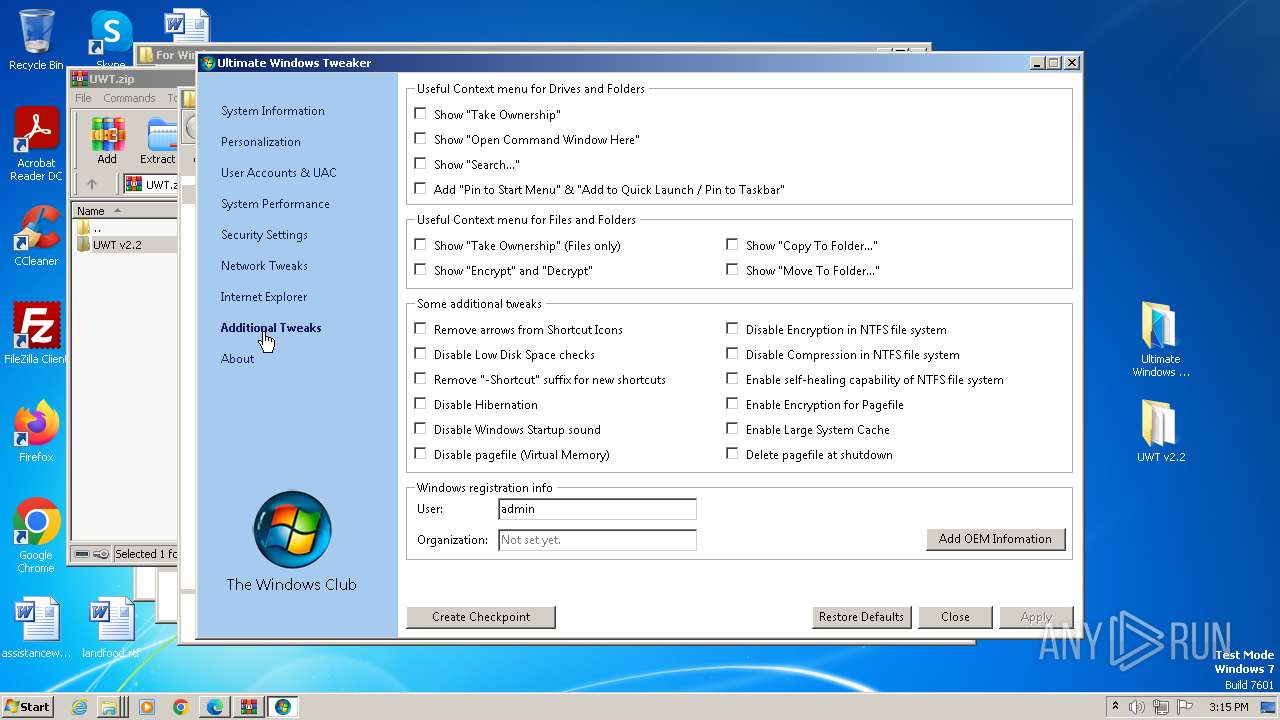
Task: Check Disable Encryption in NTFS file system
Action: [732, 329]
